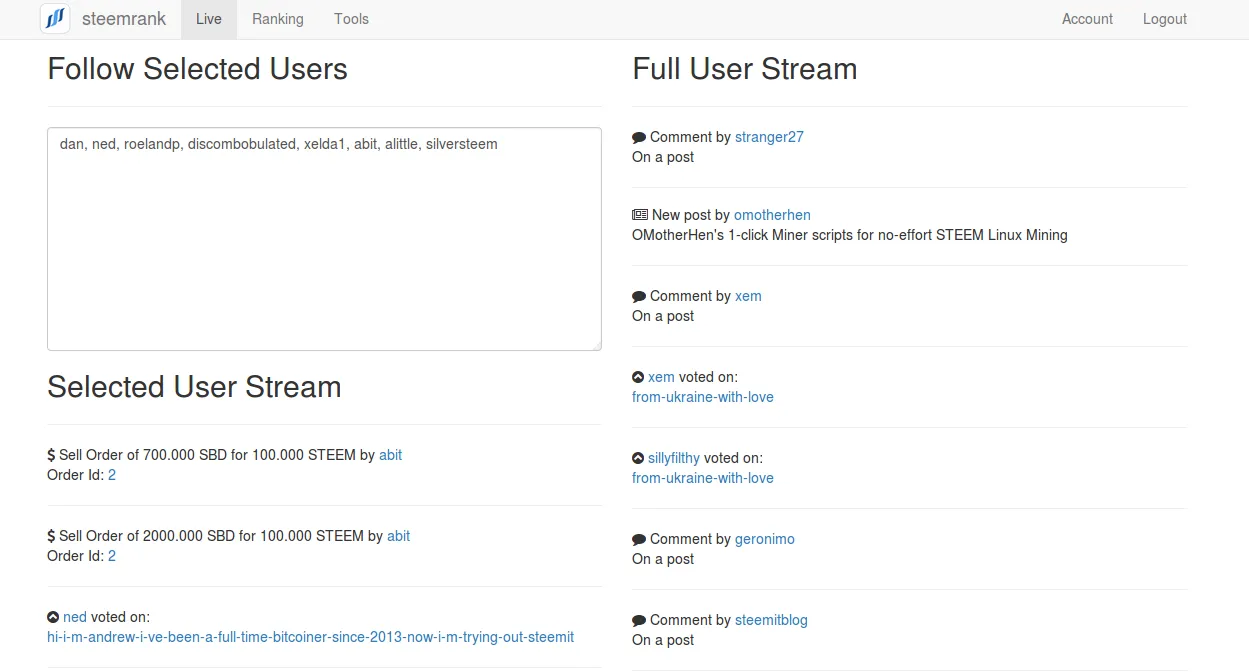Click 'On a post' under geronimo comment
This screenshot has width=1249, height=672.
(x=663, y=559)
